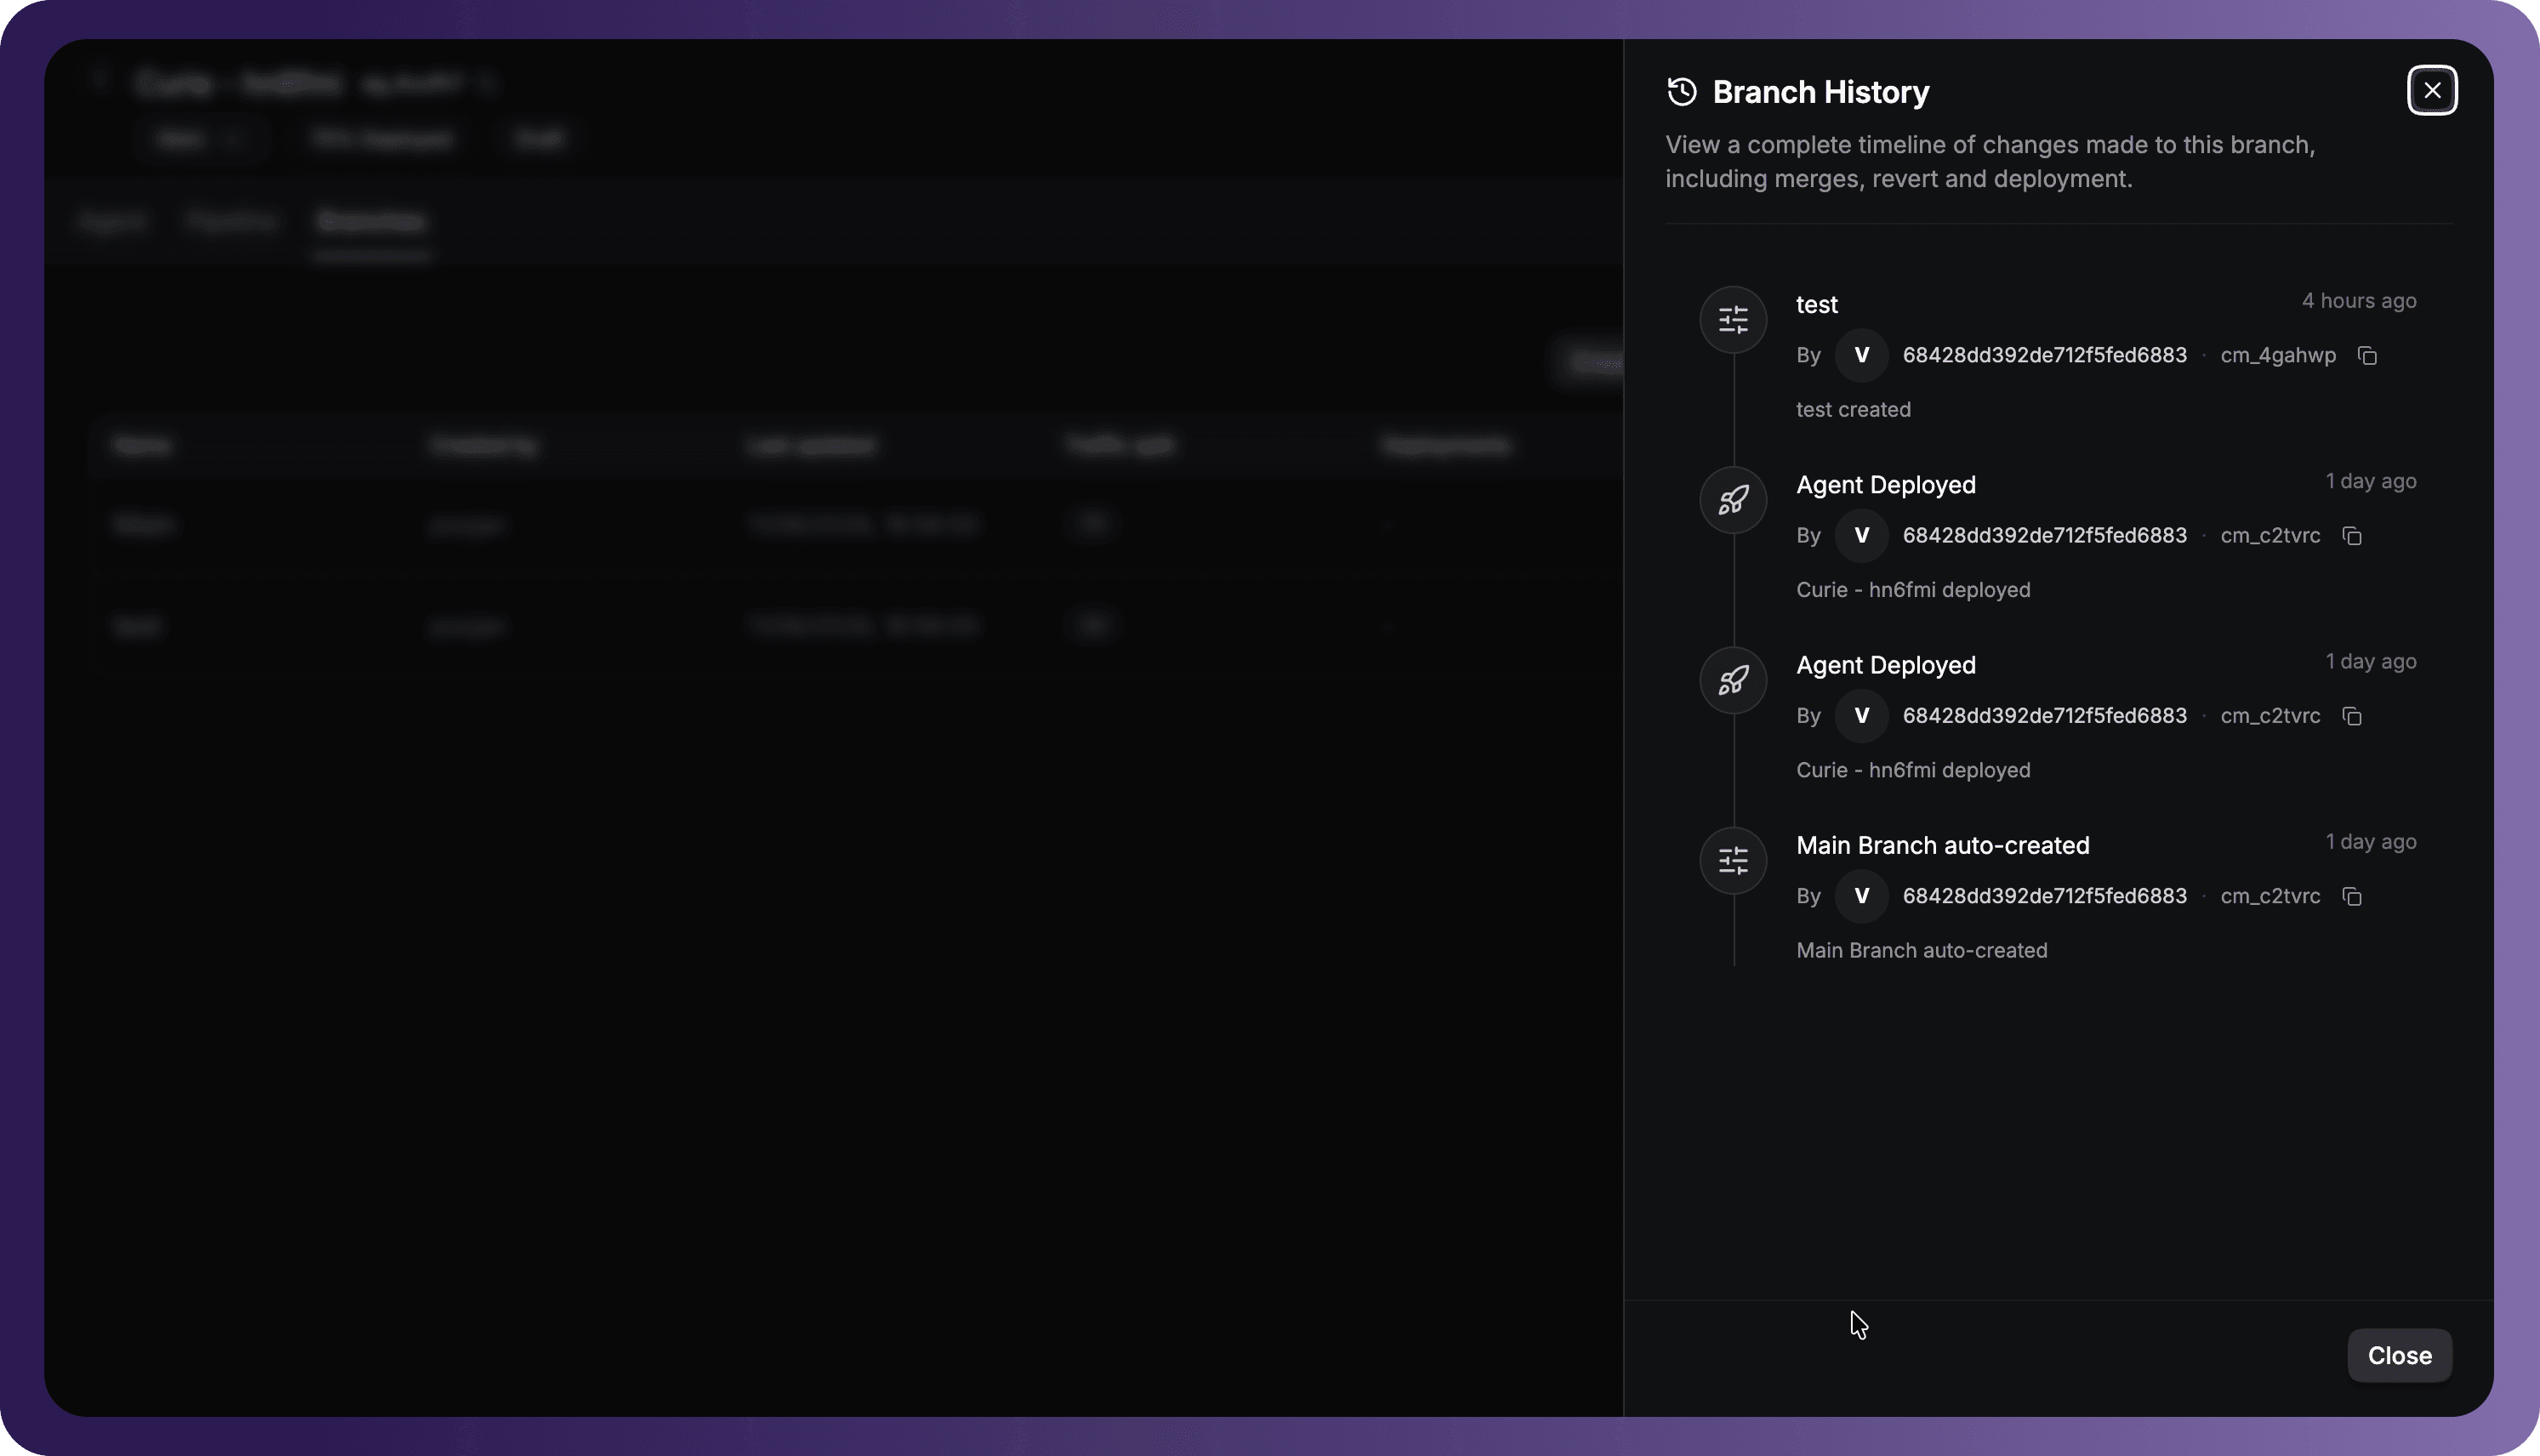Click 'cm_c2tvrc' in the Main Branch auto-created row
2540x1456 pixels.
point(2270,897)
